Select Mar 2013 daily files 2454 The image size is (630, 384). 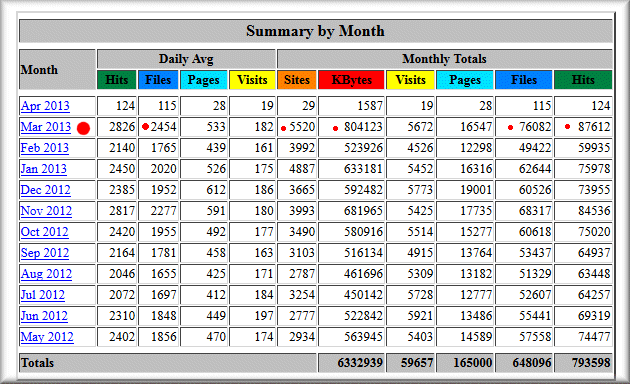(x=164, y=127)
